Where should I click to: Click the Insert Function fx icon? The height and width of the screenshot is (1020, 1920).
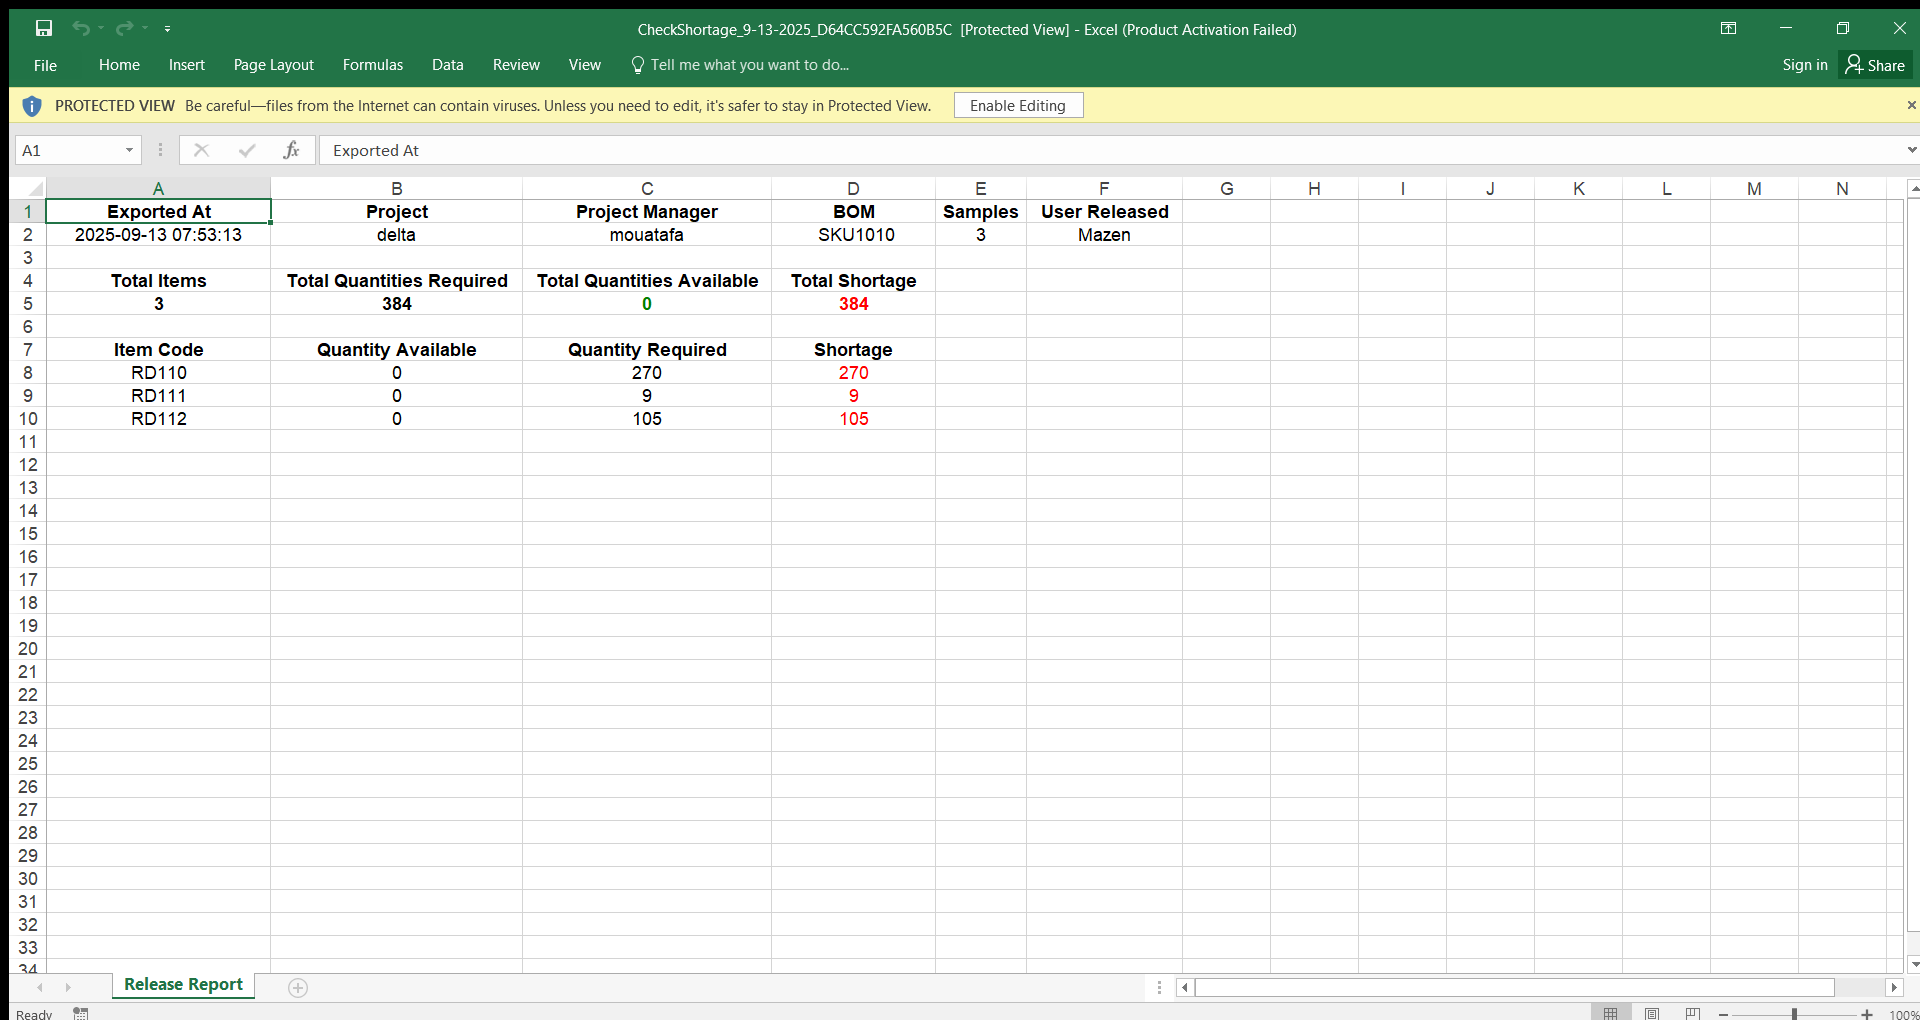click(291, 150)
